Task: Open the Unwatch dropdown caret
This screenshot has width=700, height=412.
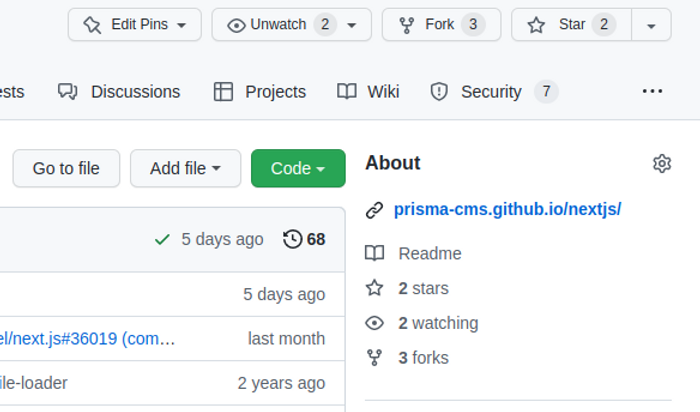Action: 352,25
